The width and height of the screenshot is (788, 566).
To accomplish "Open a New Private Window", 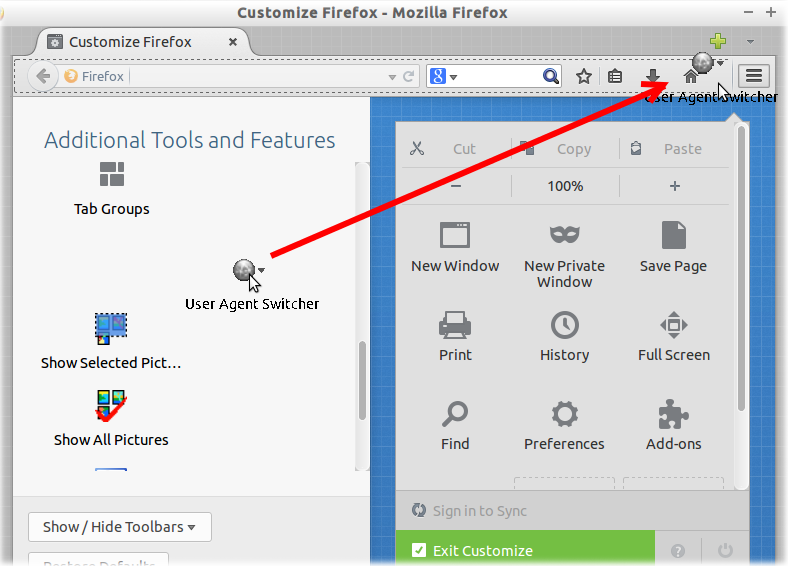I will tap(564, 236).
